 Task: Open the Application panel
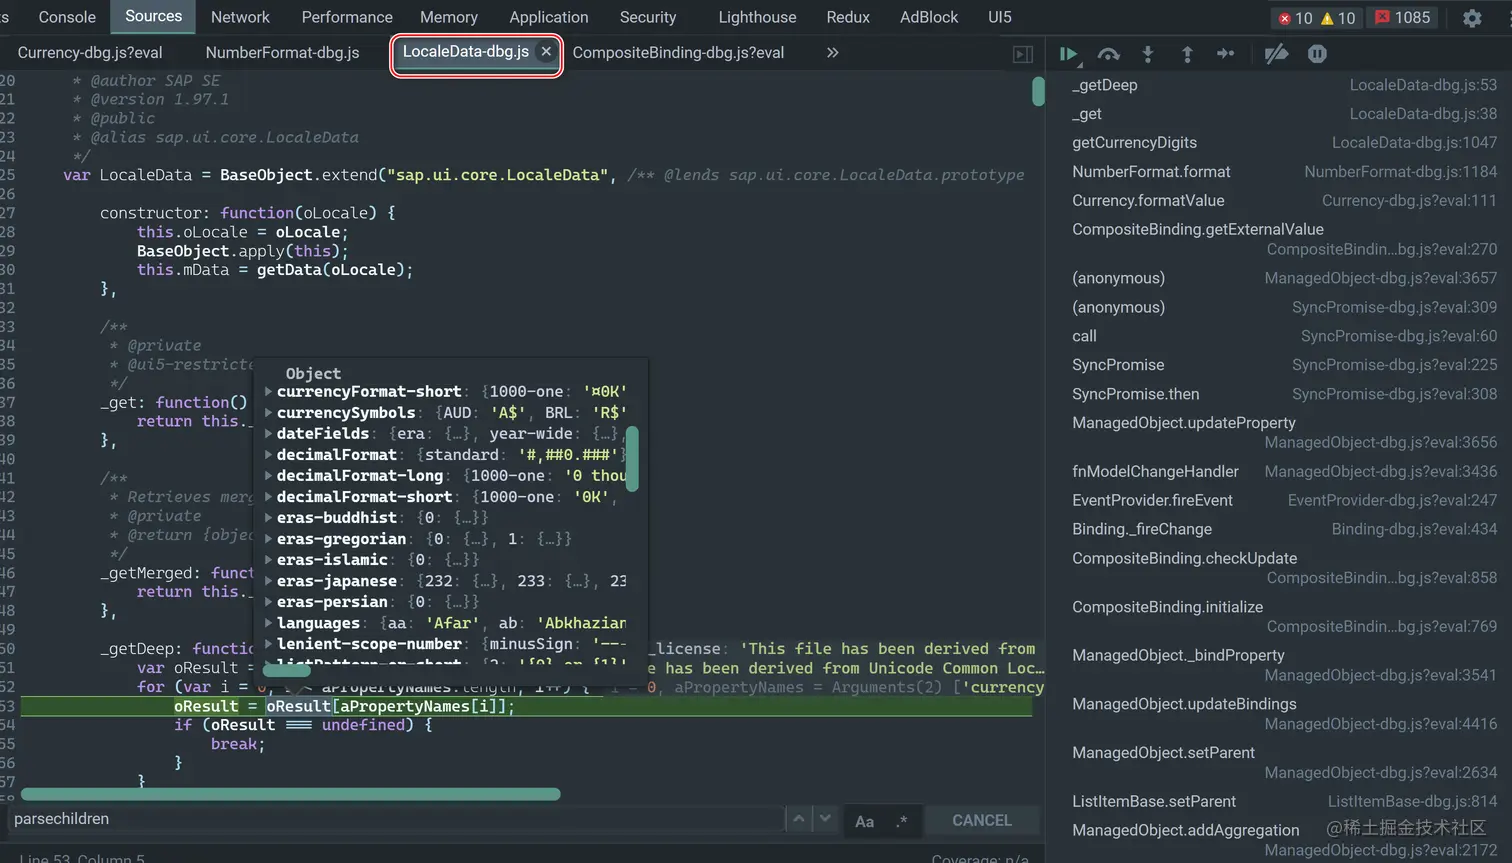click(549, 17)
